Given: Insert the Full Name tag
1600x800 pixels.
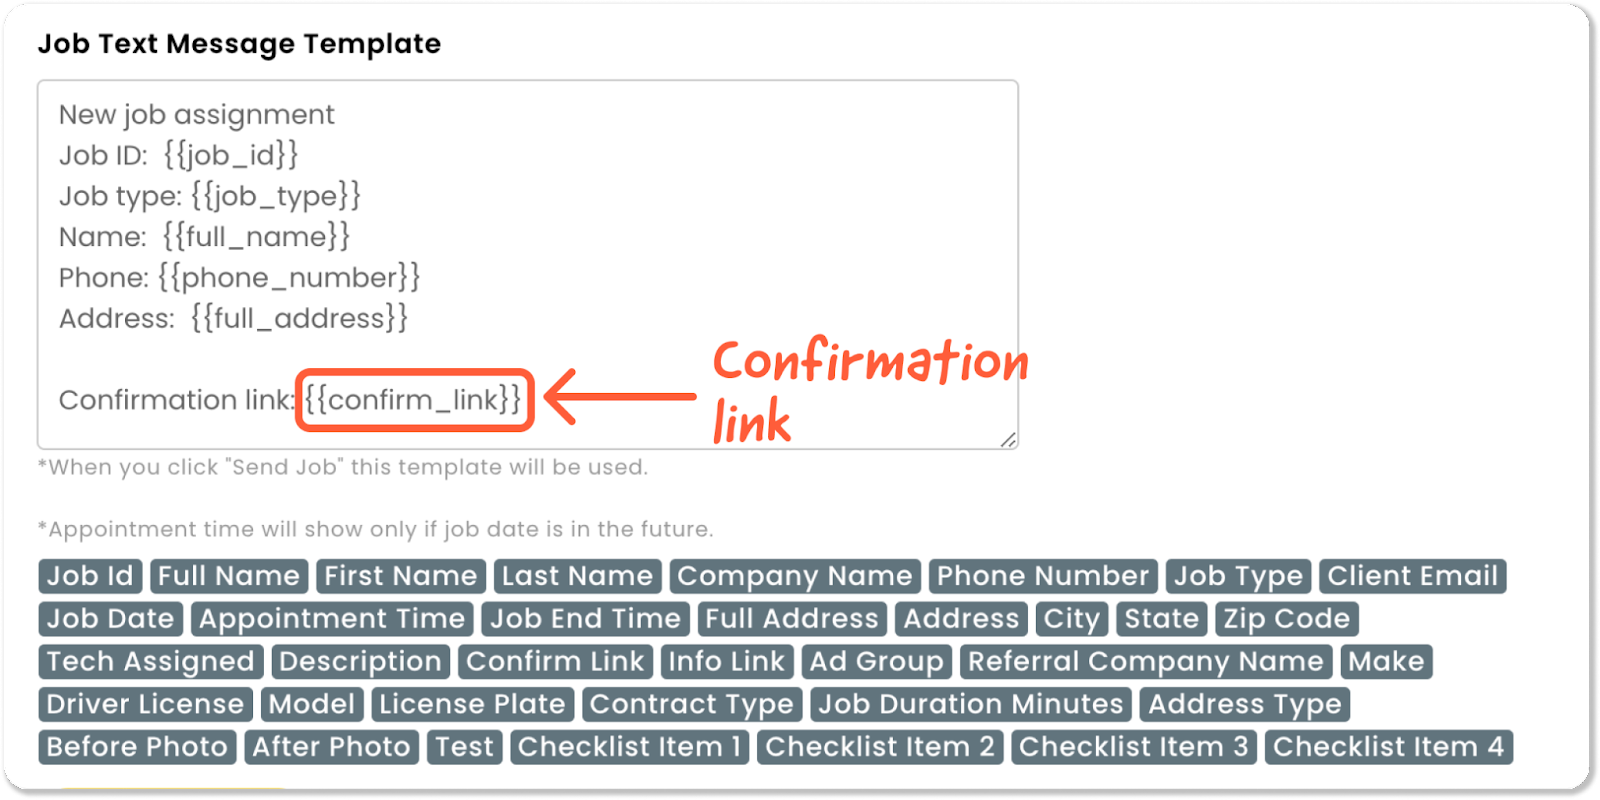Looking at the screenshot, I should (x=229, y=576).
